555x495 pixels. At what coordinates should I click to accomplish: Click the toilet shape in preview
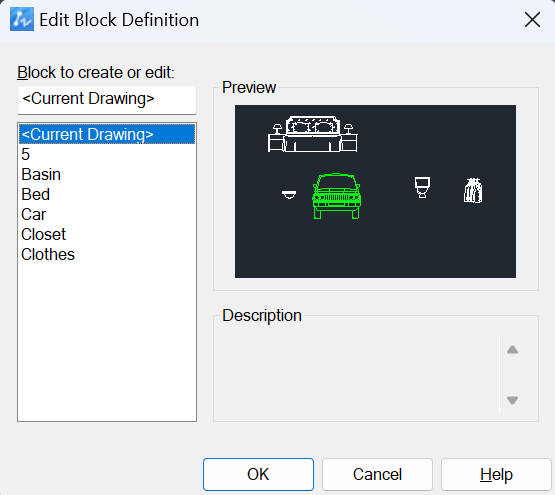(422, 187)
